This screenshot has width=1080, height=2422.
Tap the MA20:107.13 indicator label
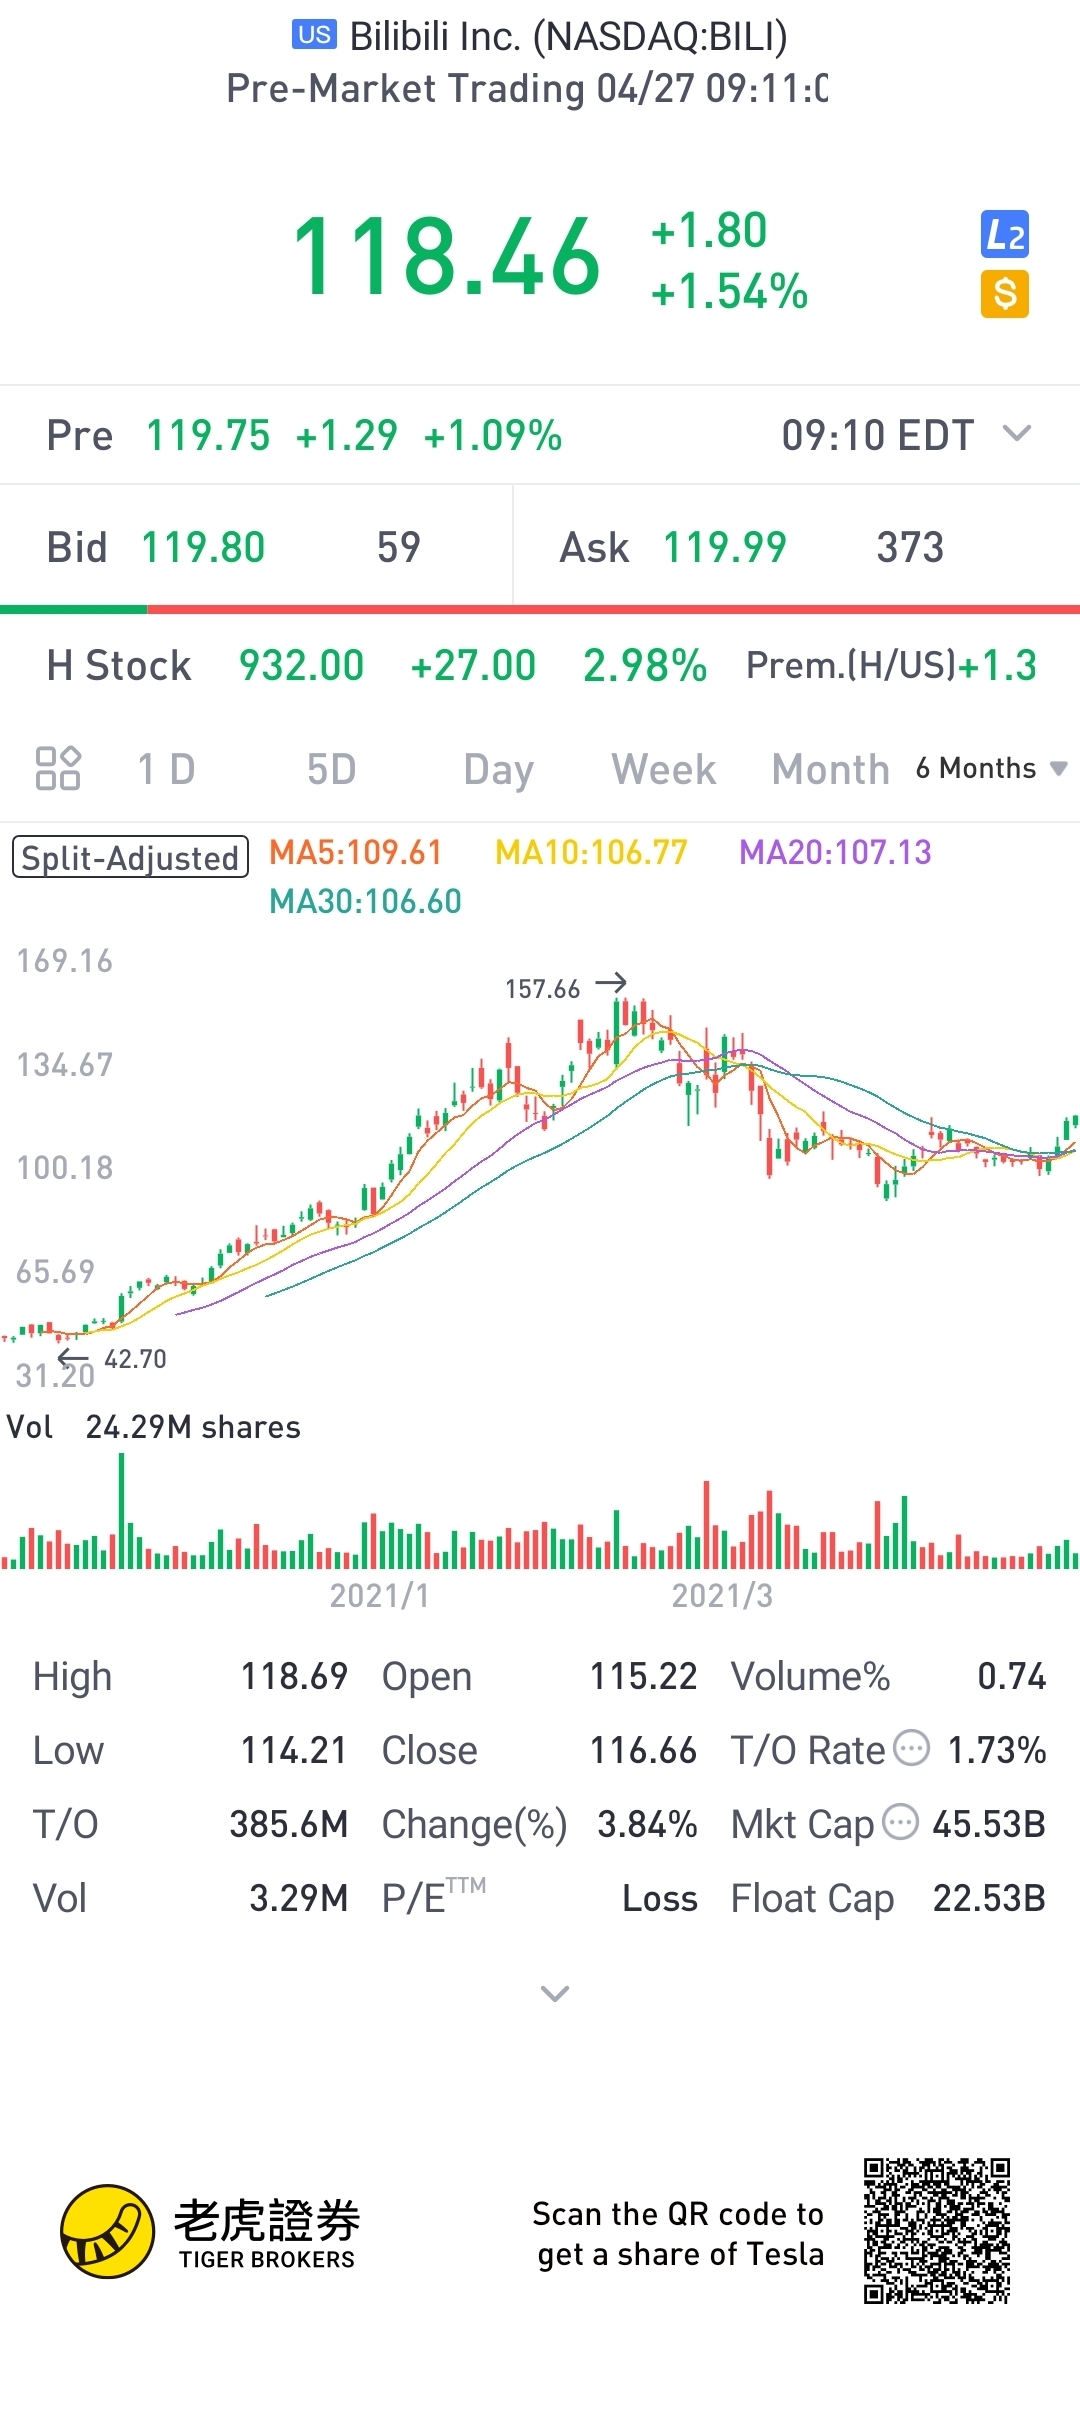tap(835, 852)
